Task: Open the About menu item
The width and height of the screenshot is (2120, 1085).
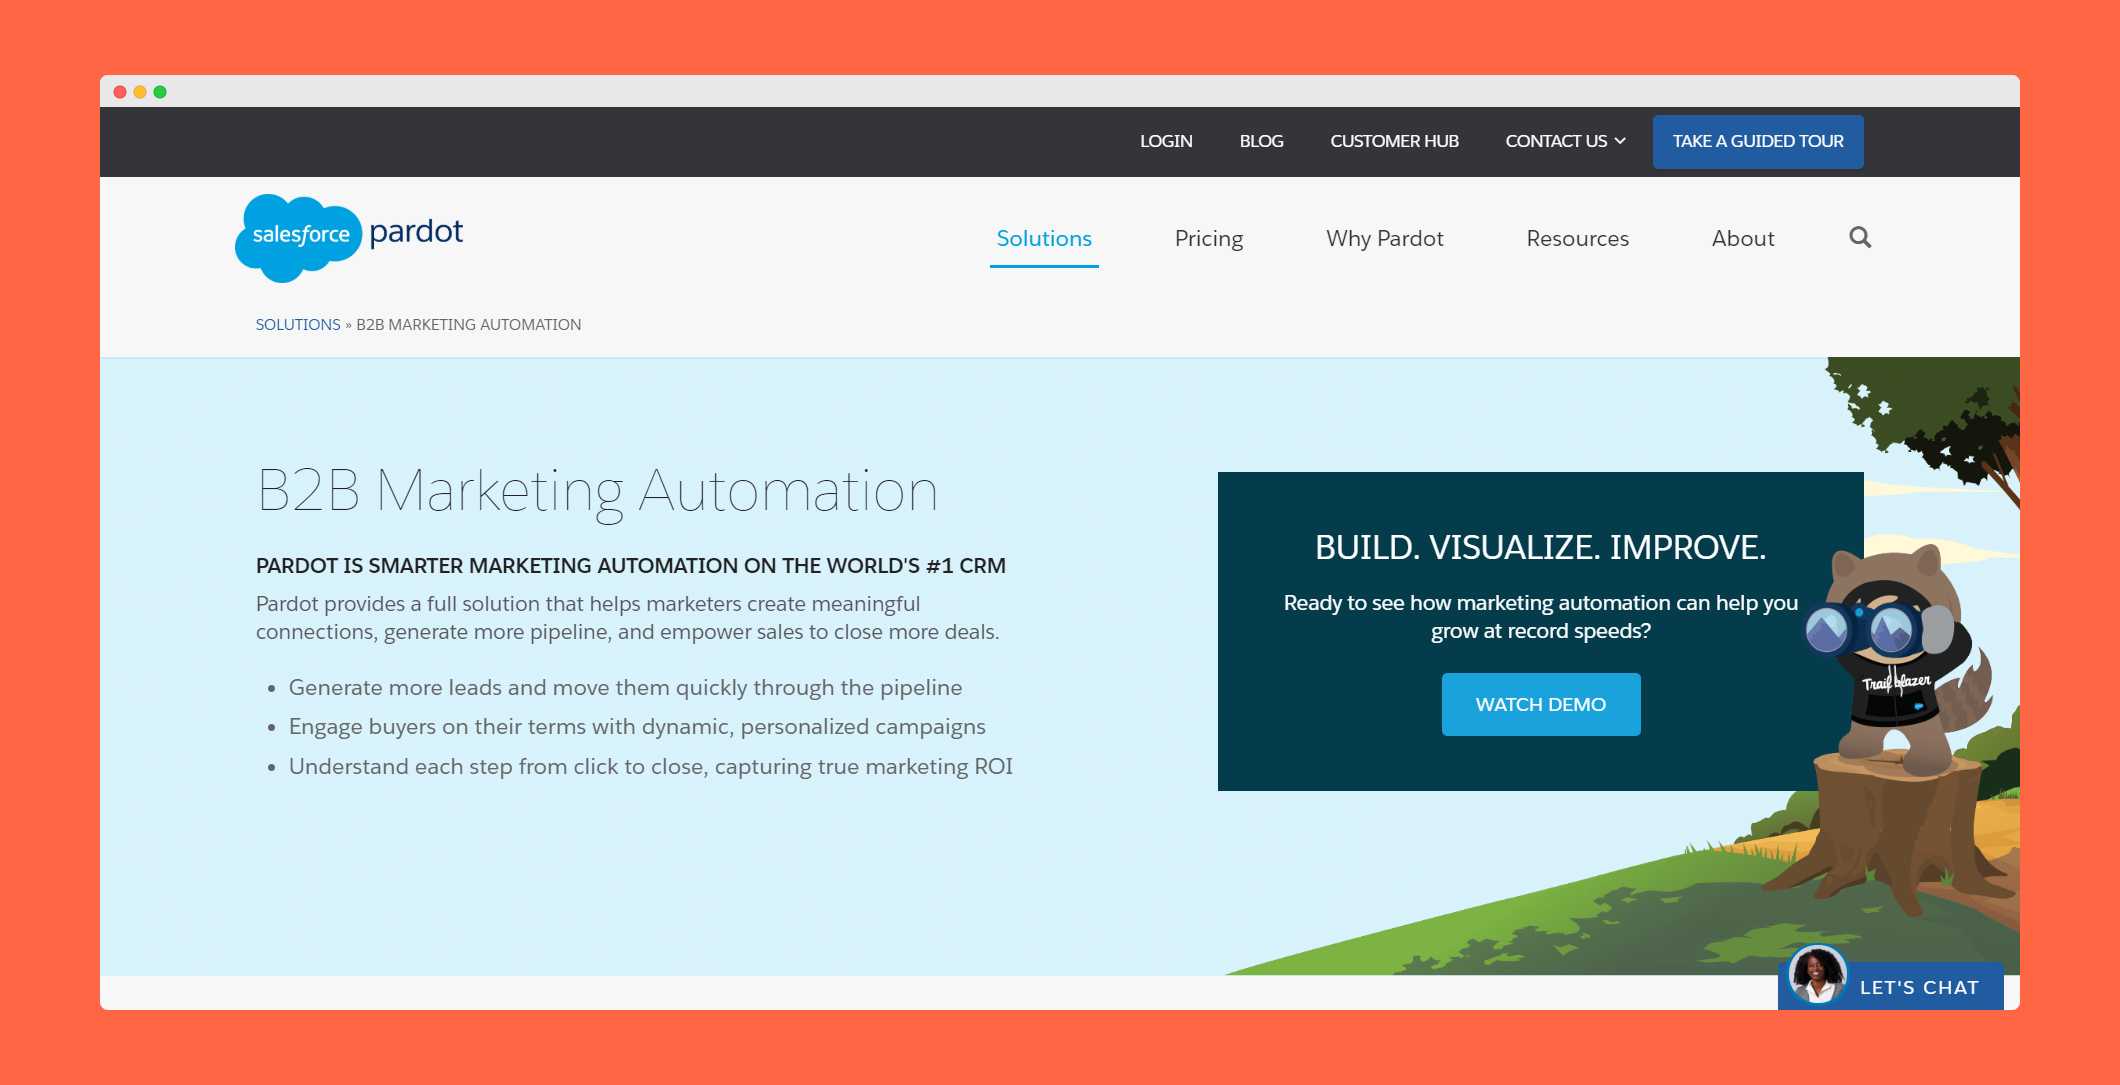Action: pyautogui.click(x=1743, y=239)
